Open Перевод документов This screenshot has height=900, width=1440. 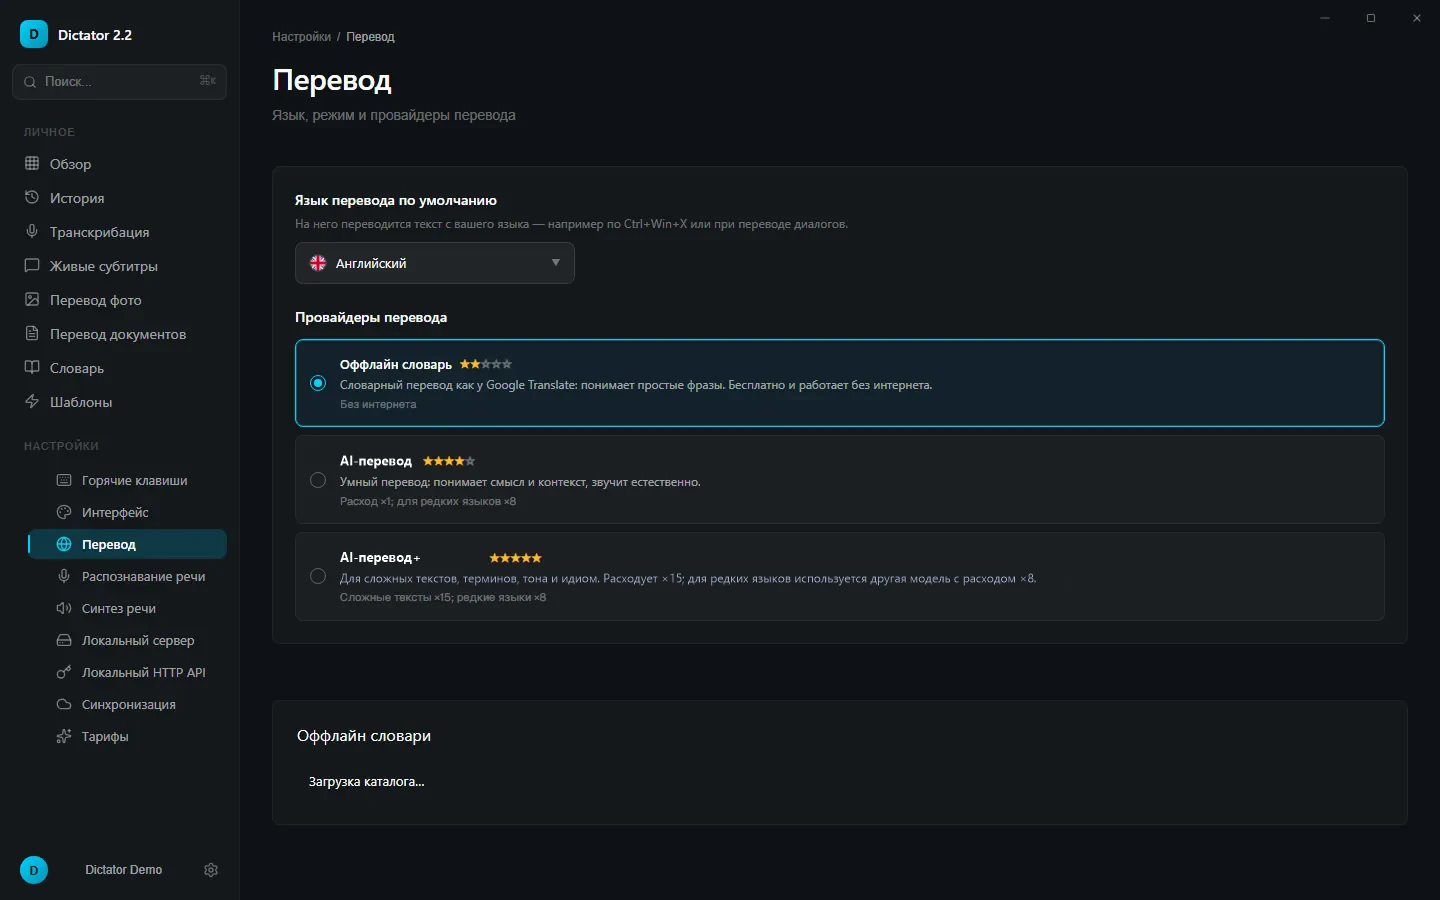(x=120, y=333)
